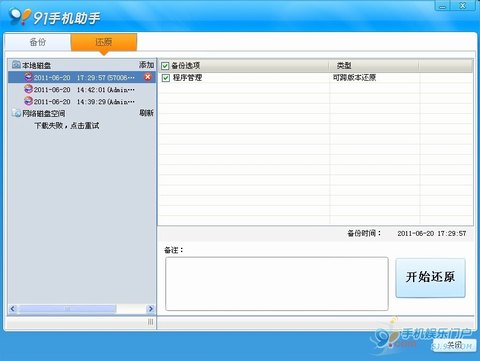Select backup 2011-06-20 17:29:57
Viewport: 480px width, 361px height.
tap(82, 77)
